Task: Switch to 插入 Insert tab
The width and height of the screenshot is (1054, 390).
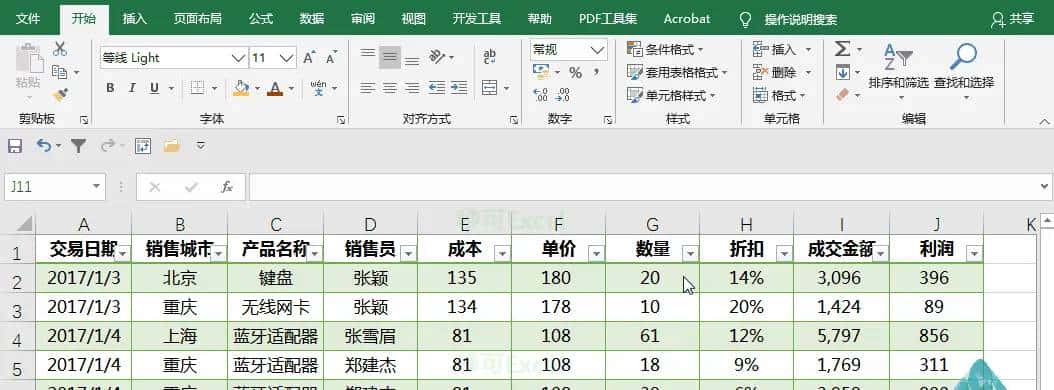Action: (134, 19)
